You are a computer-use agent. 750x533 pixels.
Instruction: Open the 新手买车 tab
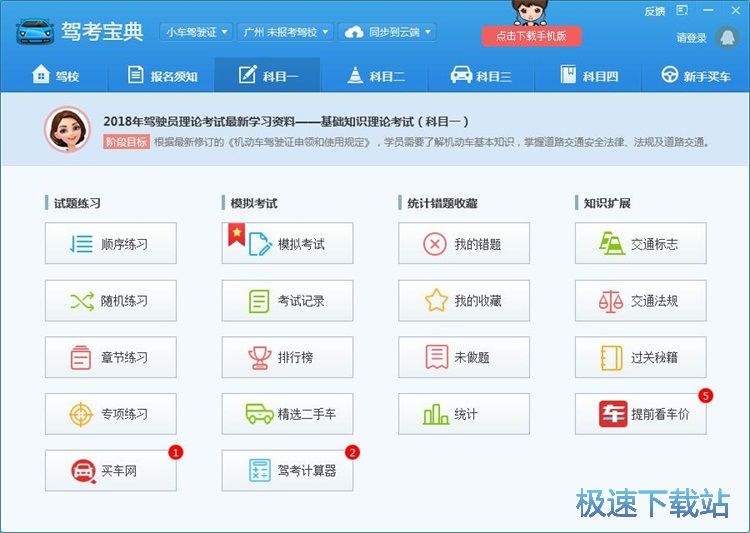click(695, 75)
